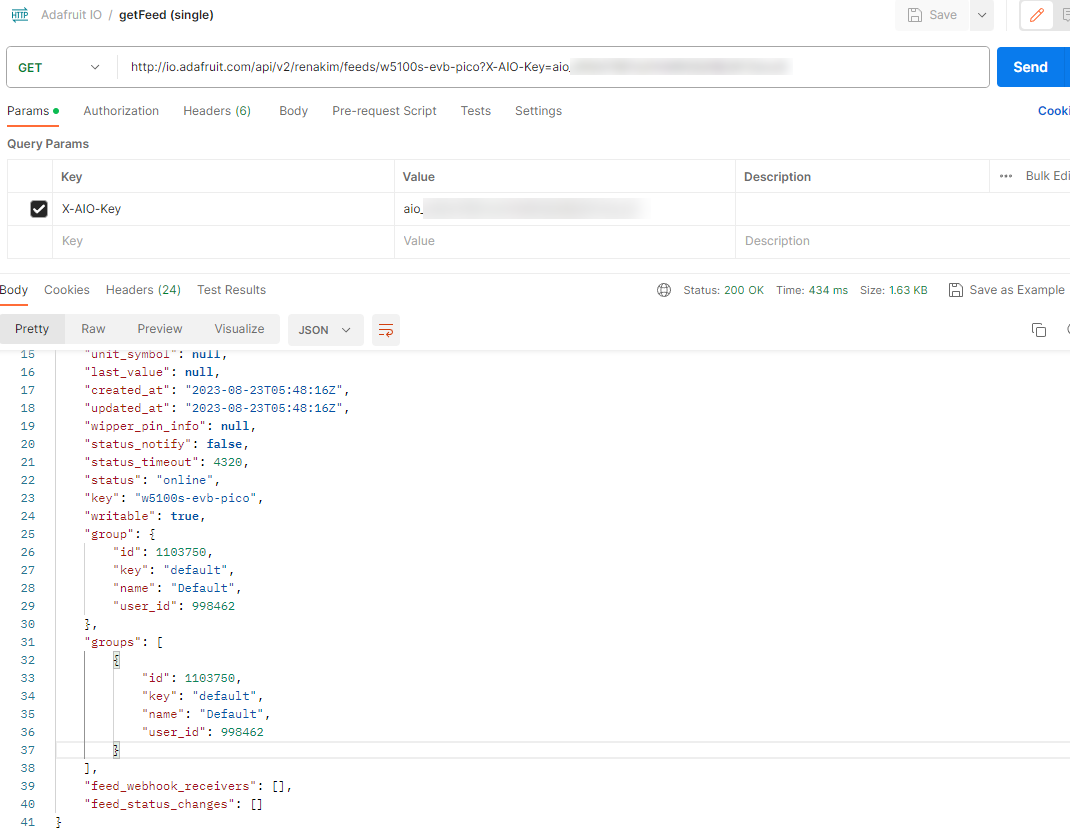The width and height of the screenshot is (1070, 829).
Task: Open the Test Results tab
Action: 231,290
